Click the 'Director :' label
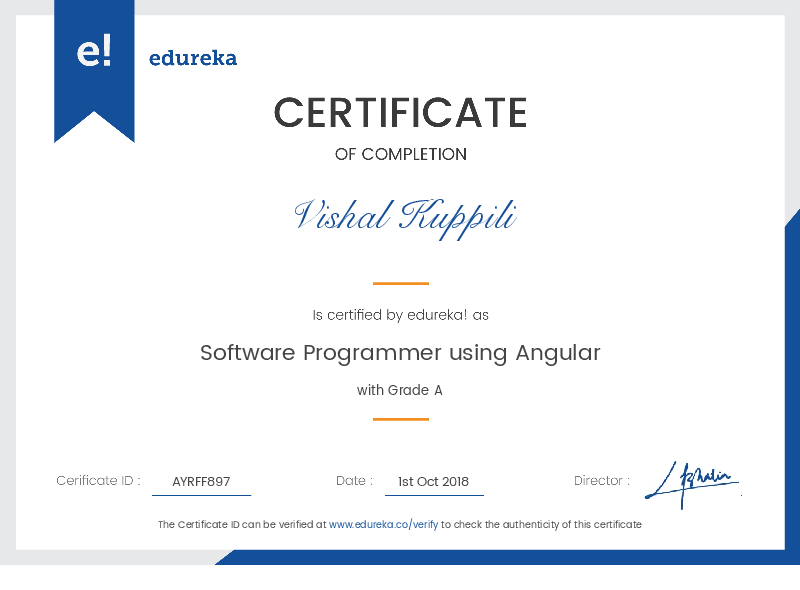The width and height of the screenshot is (800, 590). tap(602, 481)
